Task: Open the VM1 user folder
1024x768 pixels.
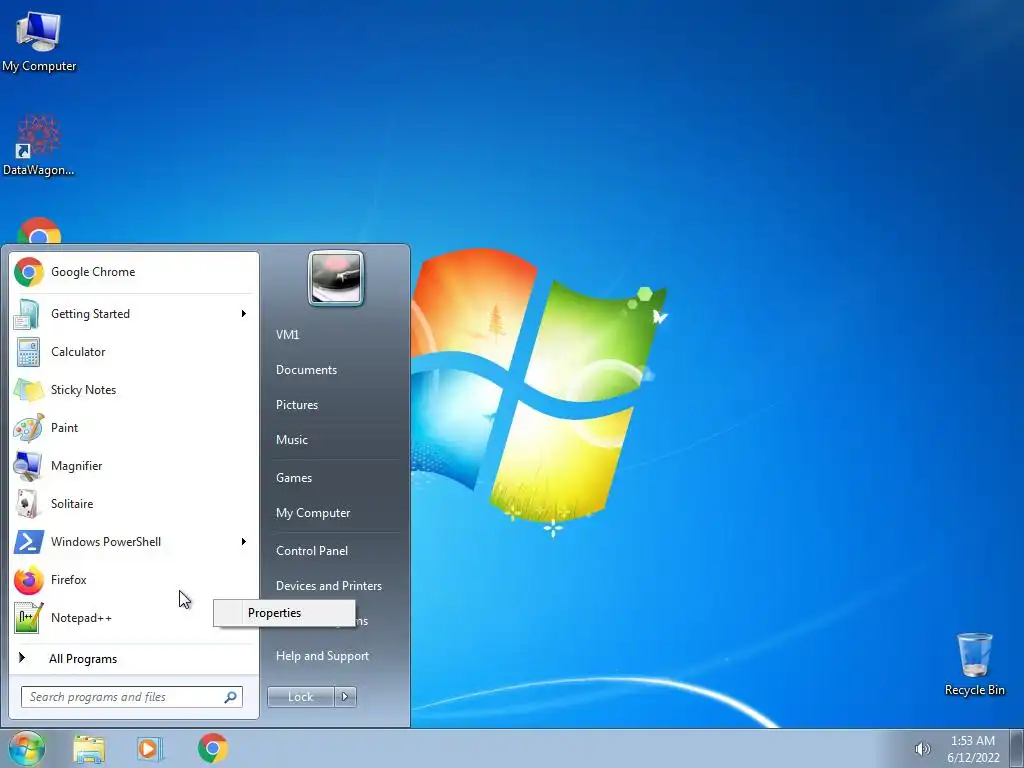Action: 287,335
